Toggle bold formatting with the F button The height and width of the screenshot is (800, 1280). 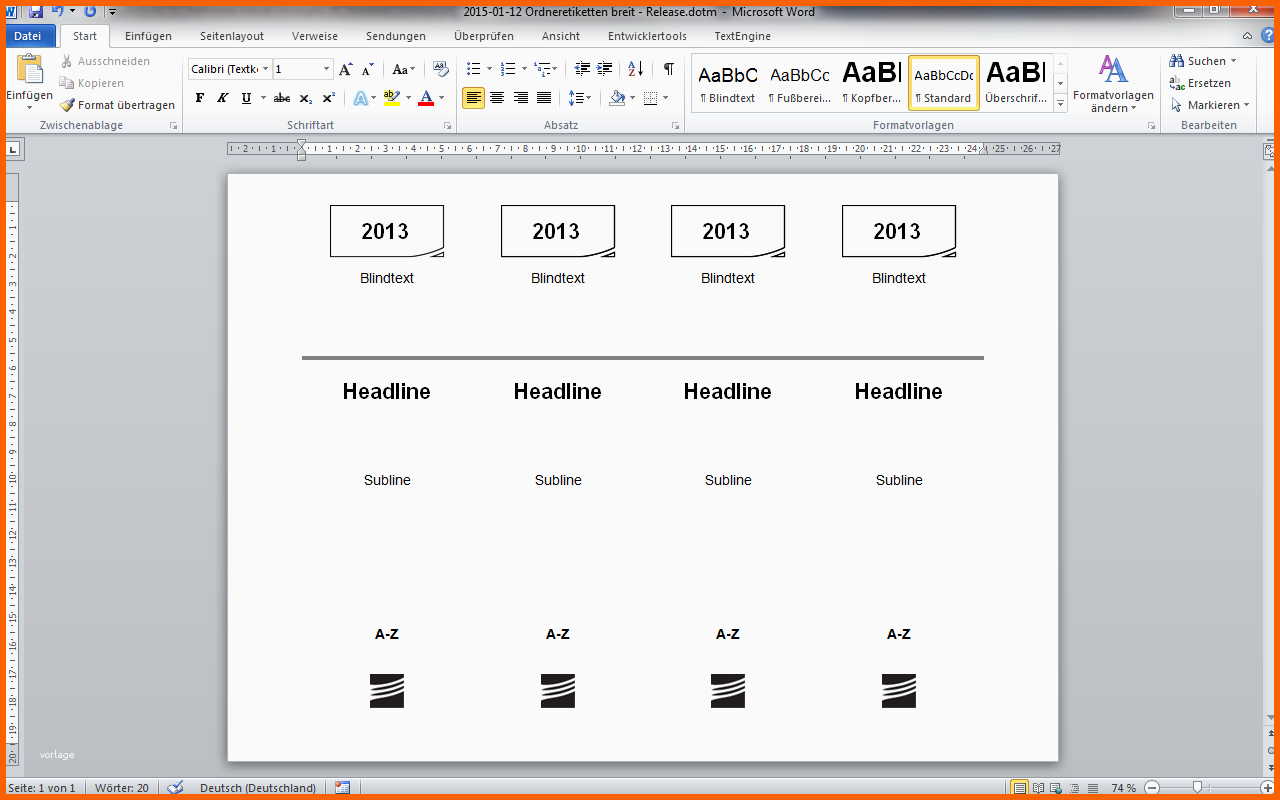200,98
